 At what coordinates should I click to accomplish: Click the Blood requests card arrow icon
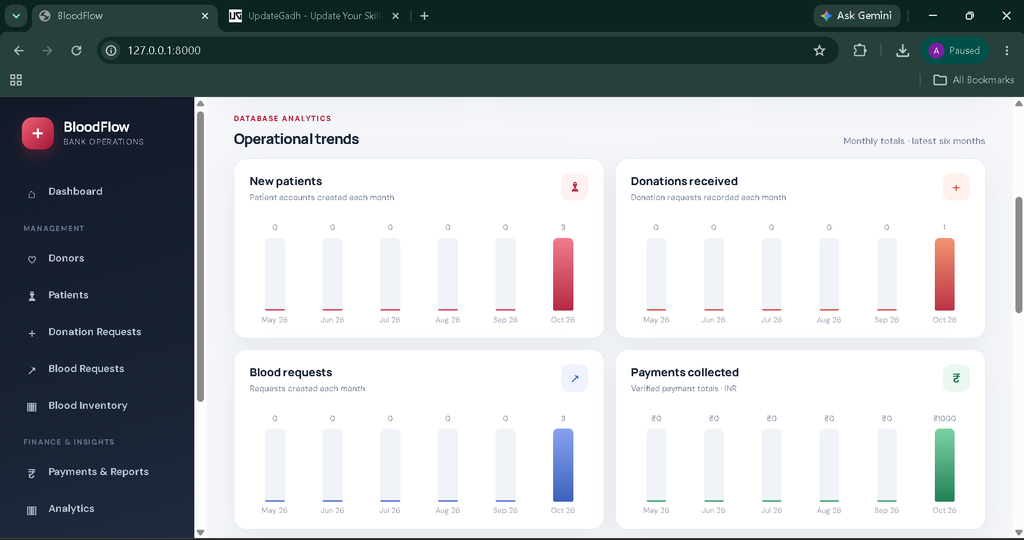[x=575, y=378]
